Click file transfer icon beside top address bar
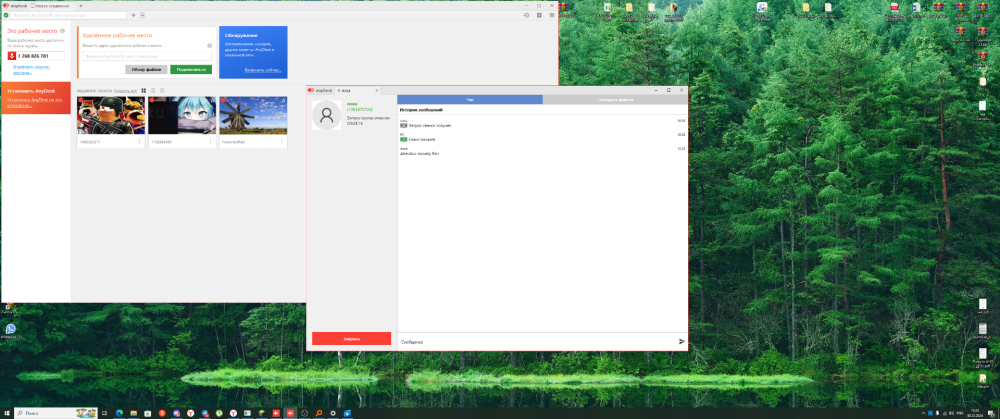 142,15
